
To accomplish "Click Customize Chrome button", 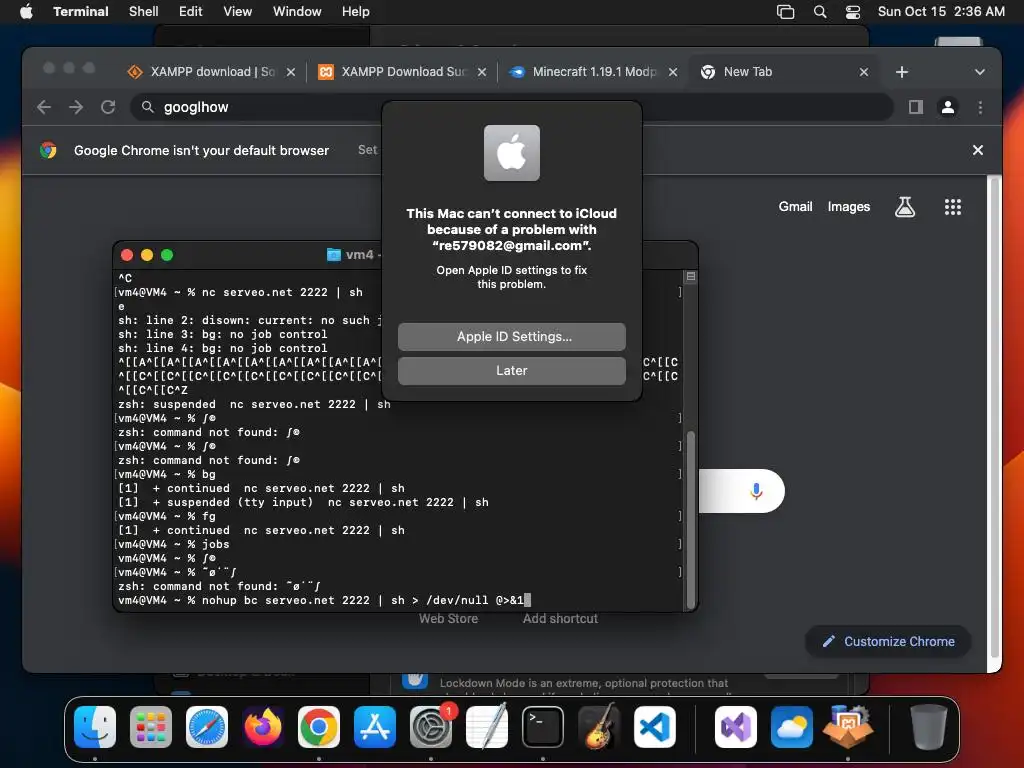I will point(888,641).
